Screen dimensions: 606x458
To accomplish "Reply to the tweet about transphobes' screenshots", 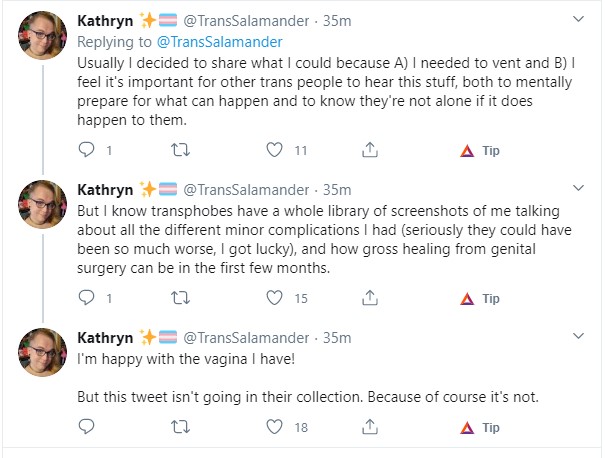I will [x=86, y=298].
